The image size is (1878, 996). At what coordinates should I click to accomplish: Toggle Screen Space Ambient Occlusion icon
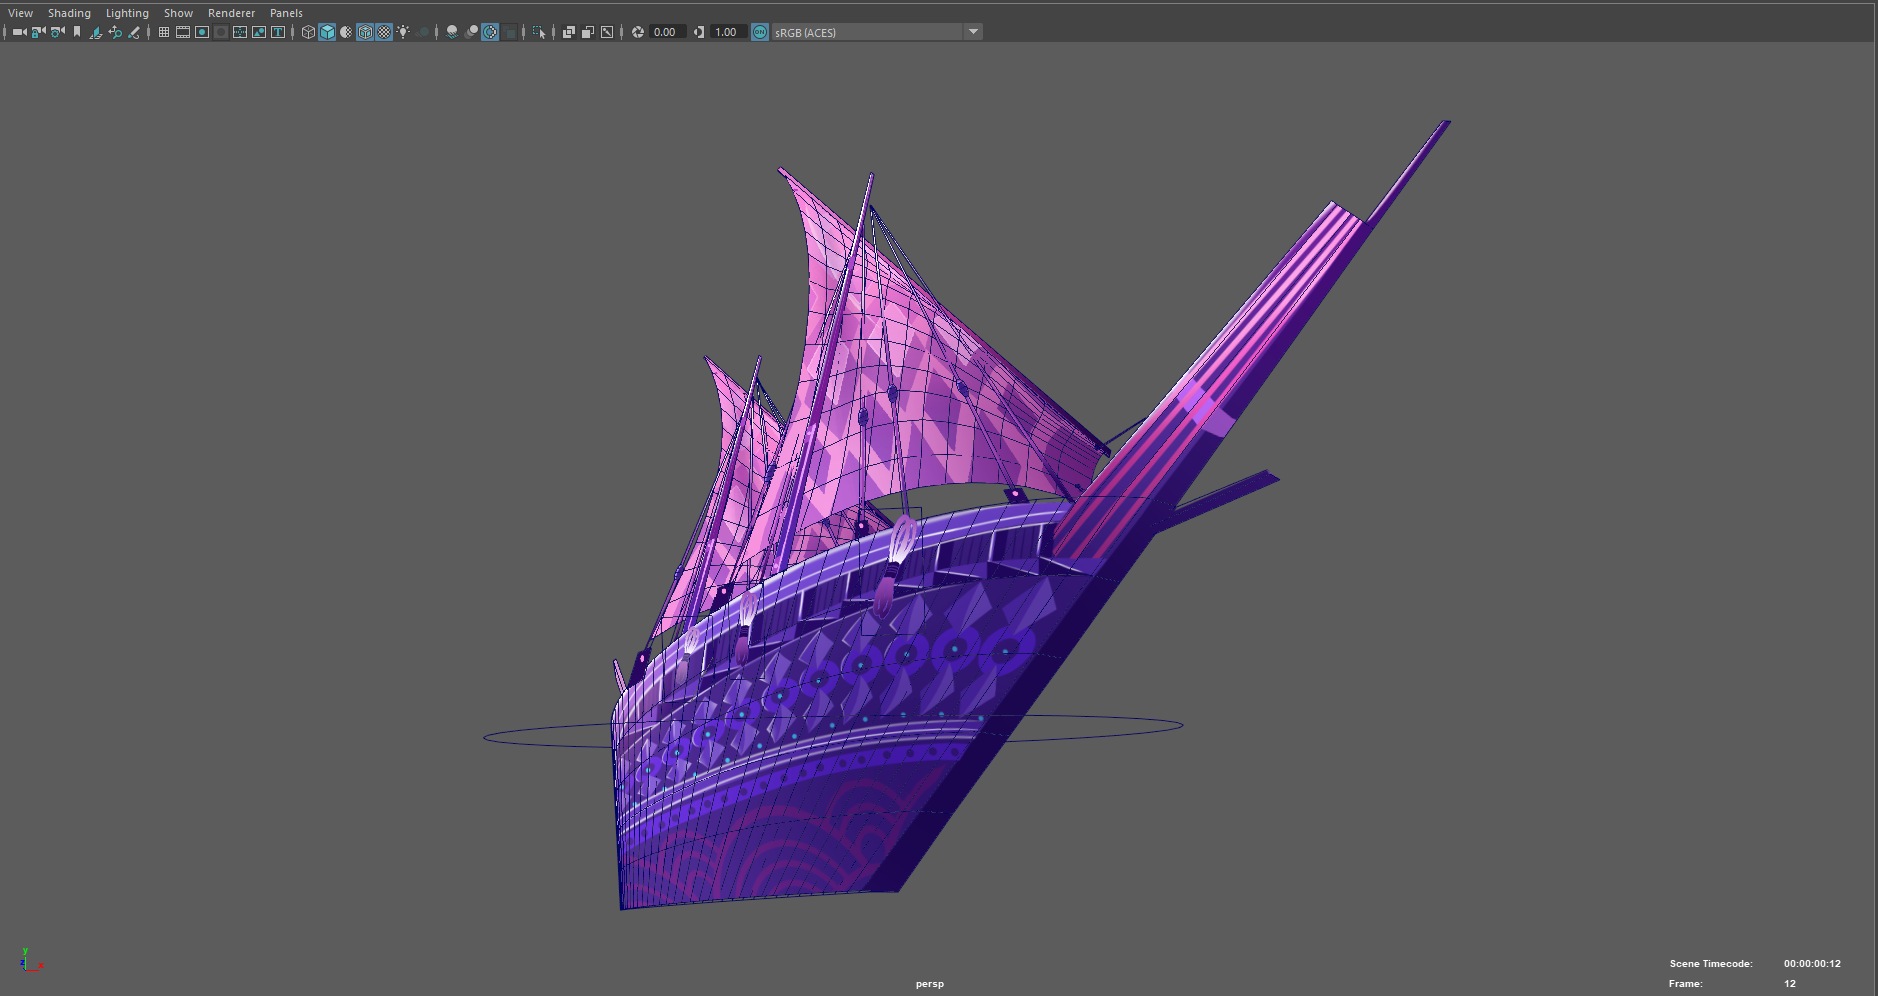click(452, 32)
